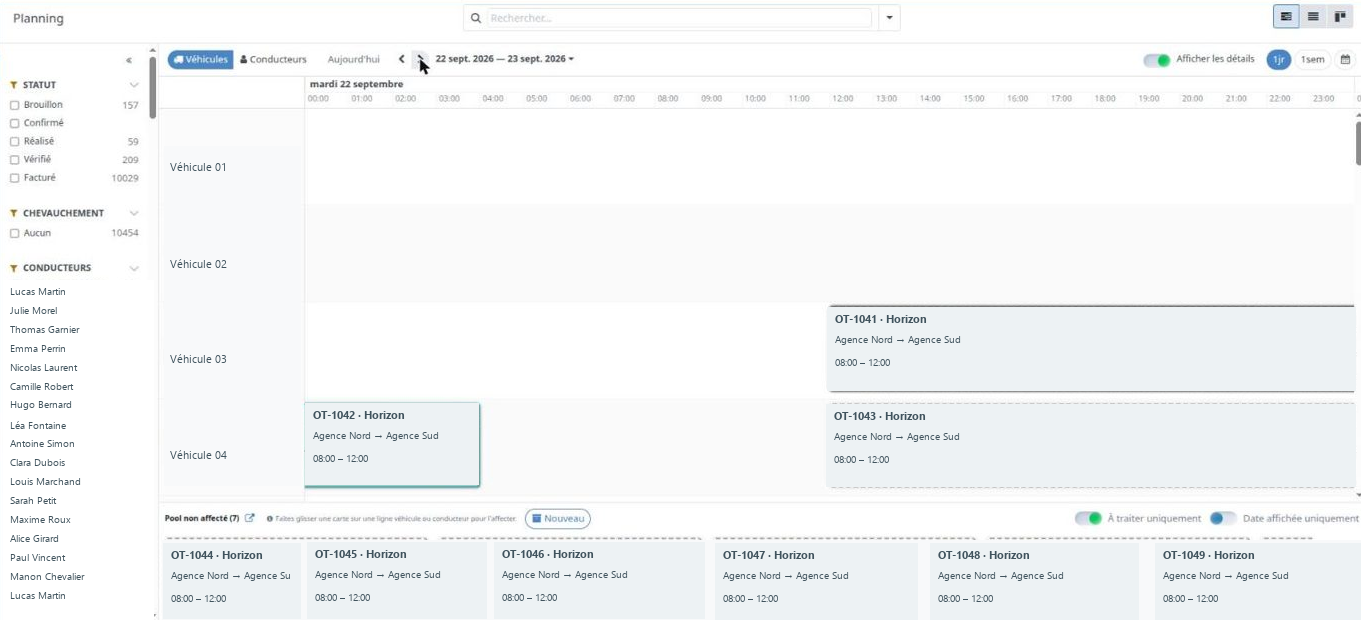Go to the next date period

point(421,60)
